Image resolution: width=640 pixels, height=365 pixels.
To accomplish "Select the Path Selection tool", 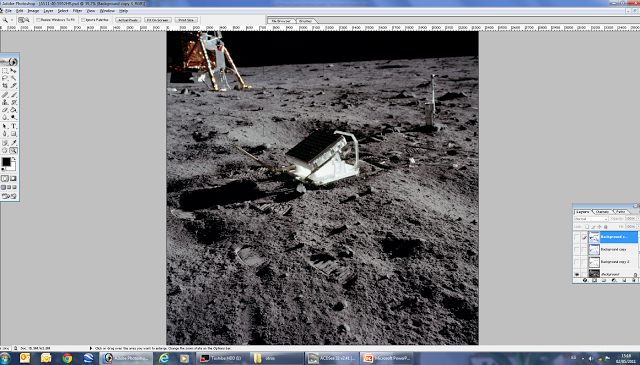I will [5, 126].
